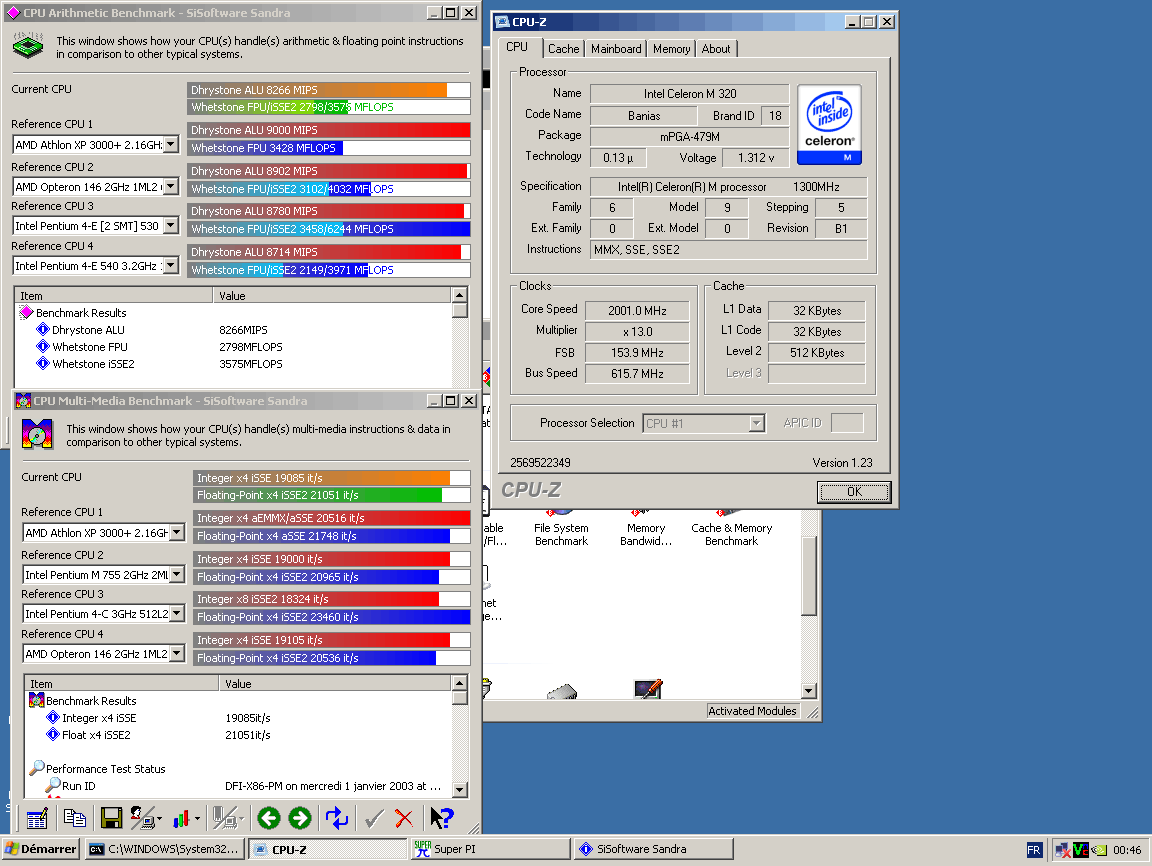The image size is (1152, 866).
Task: Click the File System Benchmark module
Action: 561,534
